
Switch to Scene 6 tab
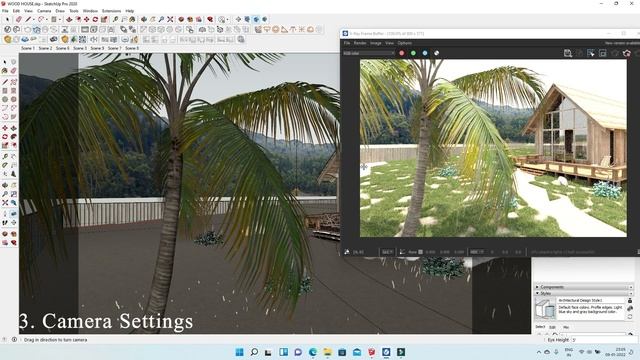click(x=62, y=48)
